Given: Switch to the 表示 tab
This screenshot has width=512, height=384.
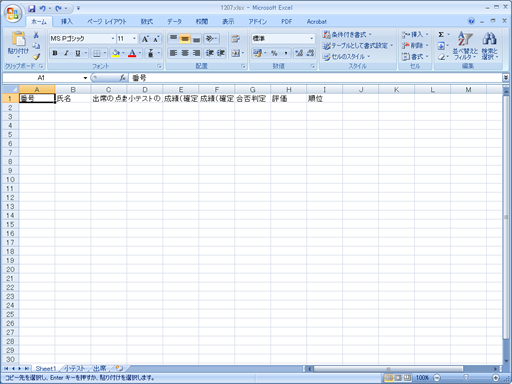Looking at the screenshot, I should click(228, 22).
